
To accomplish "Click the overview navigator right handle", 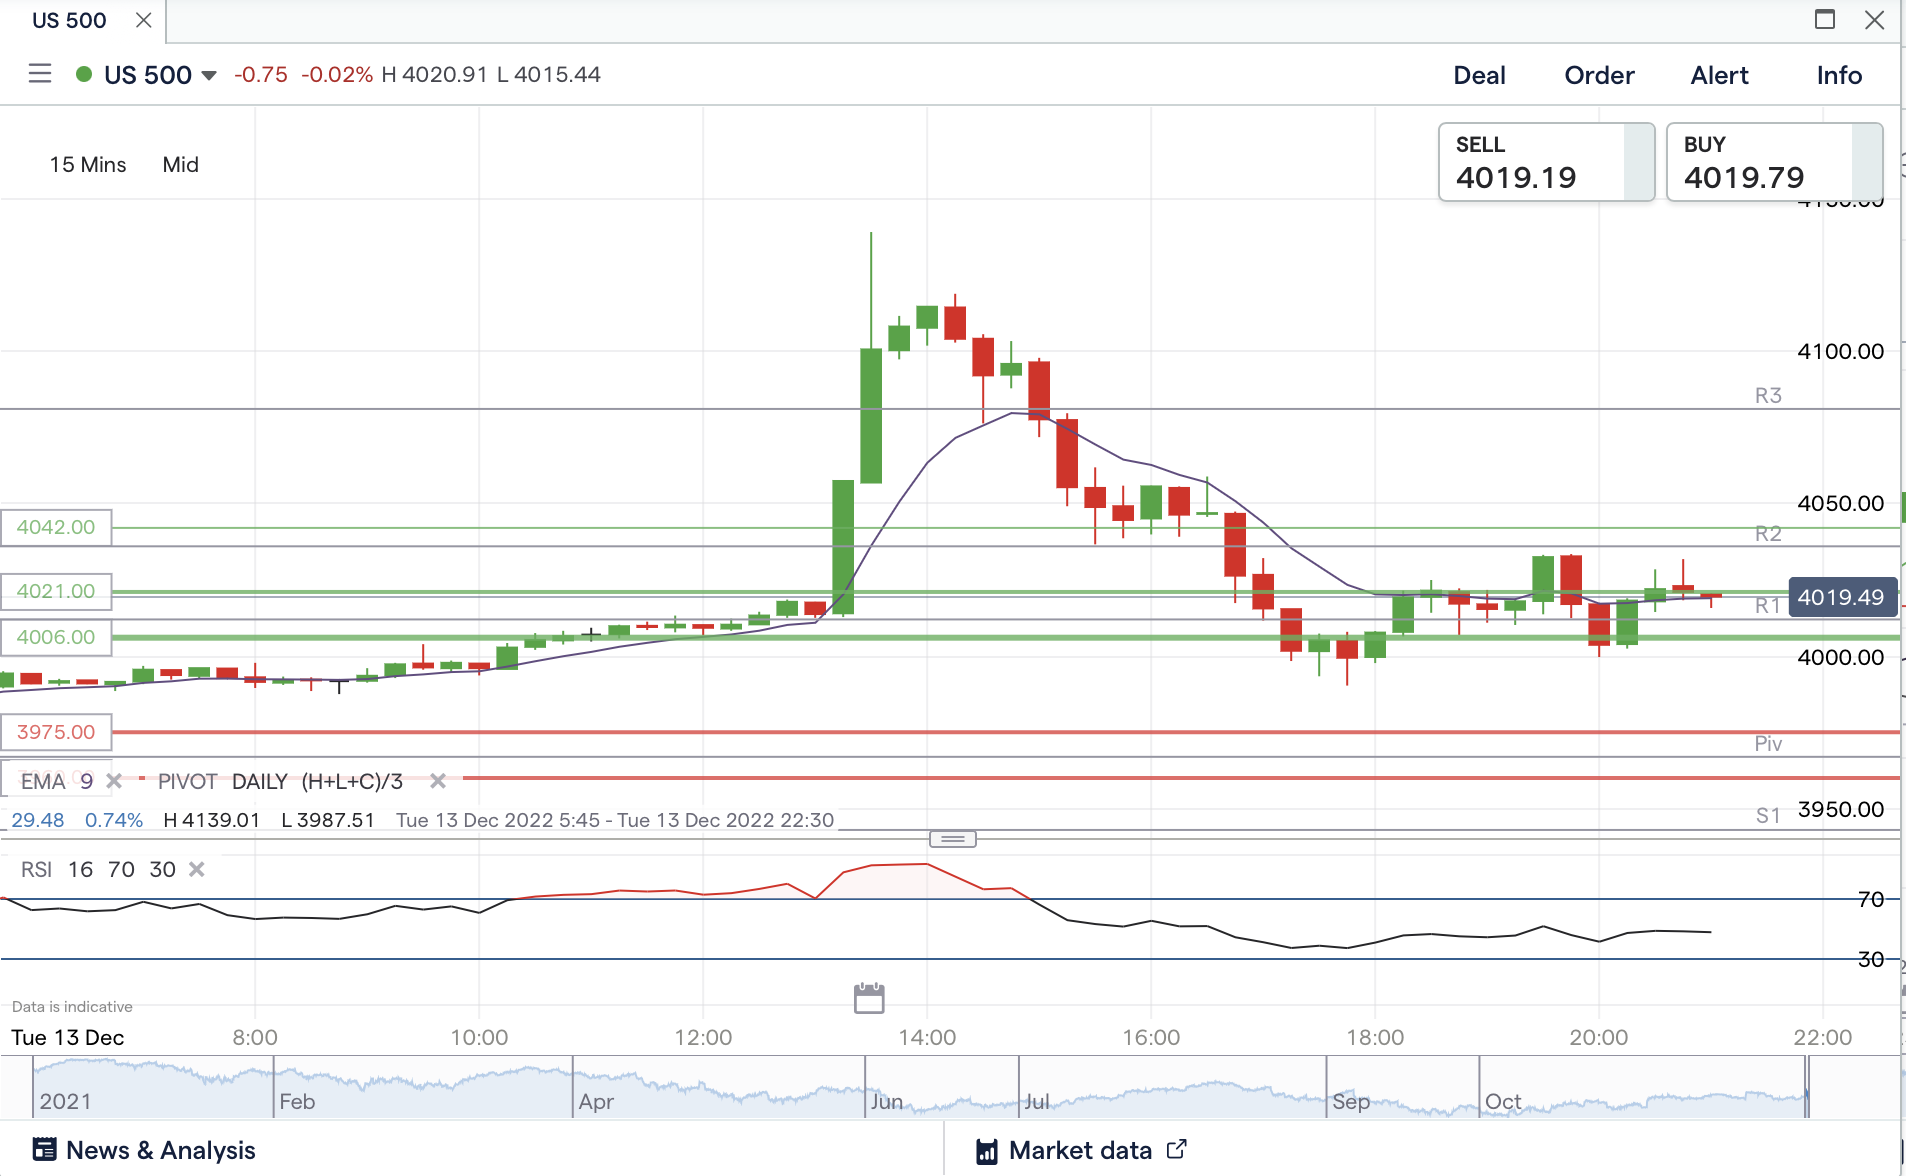I will tap(1808, 1087).
